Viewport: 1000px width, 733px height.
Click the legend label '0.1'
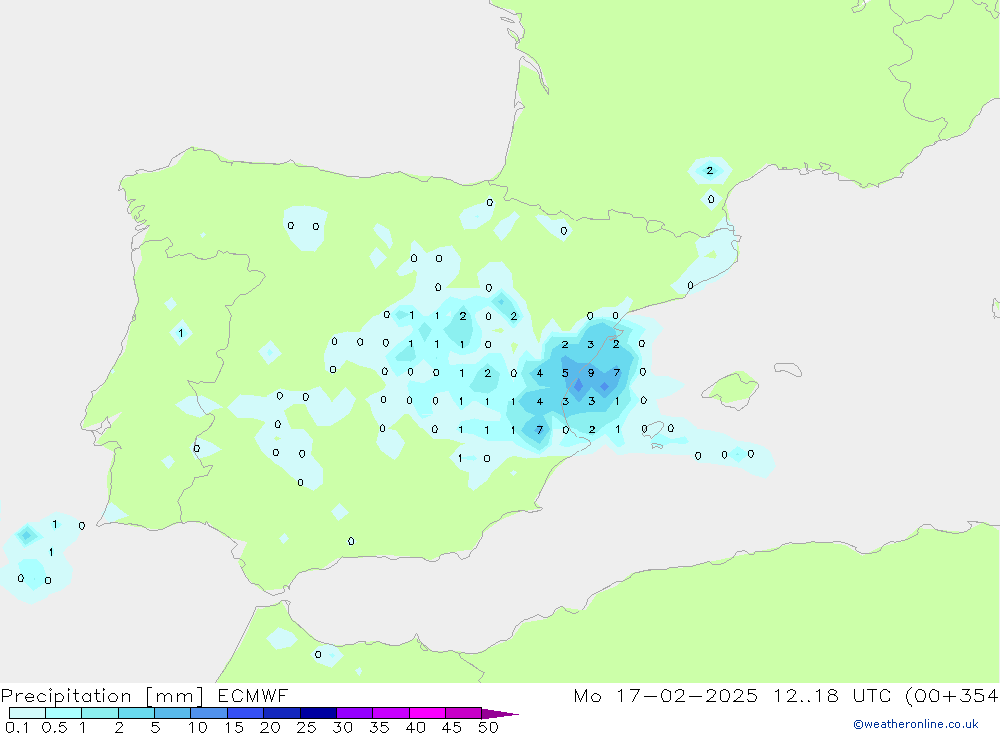17,727
